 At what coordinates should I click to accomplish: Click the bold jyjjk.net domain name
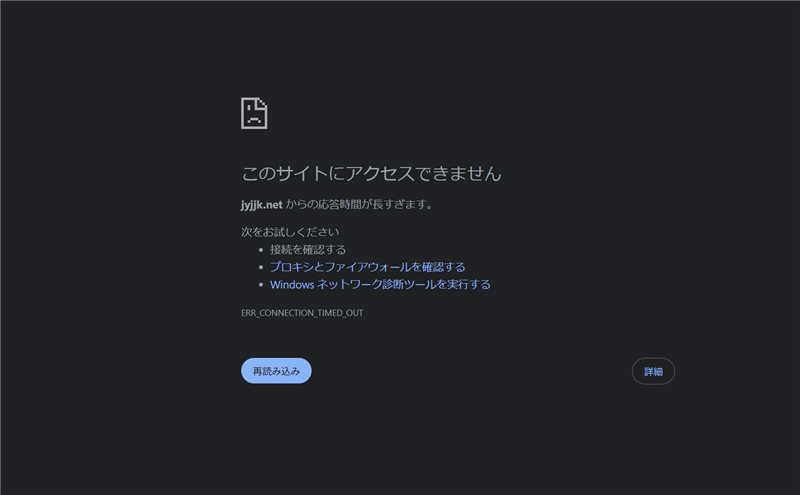point(262,204)
